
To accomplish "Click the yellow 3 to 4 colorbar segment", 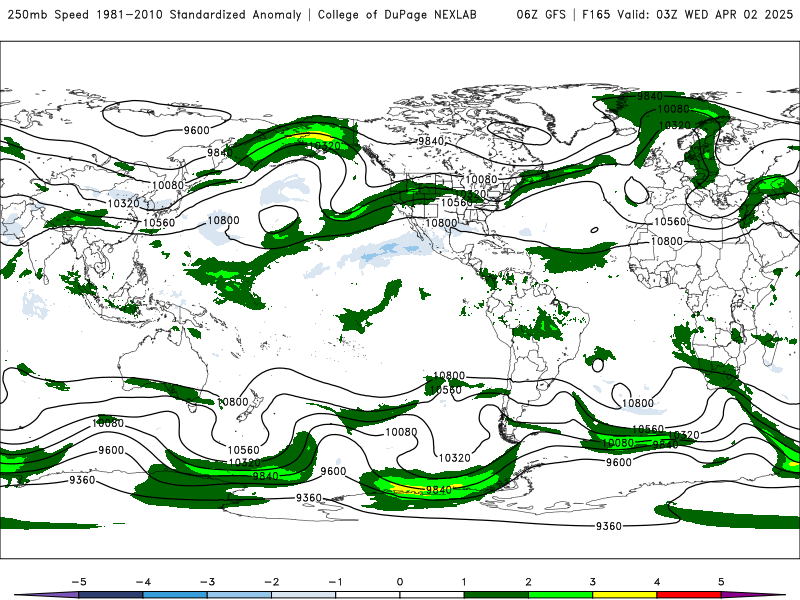I will [624, 595].
